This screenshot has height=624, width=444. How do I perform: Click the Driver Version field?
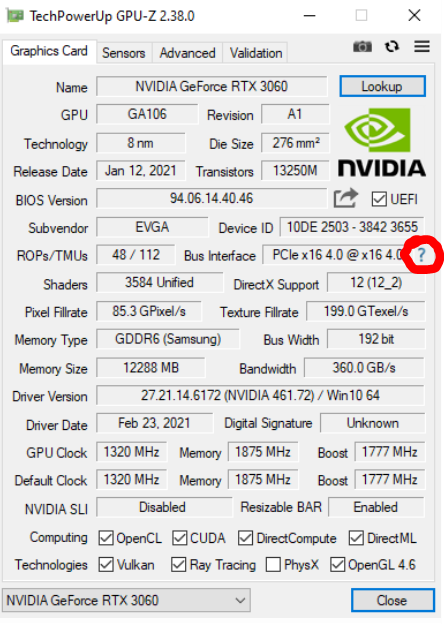click(260, 395)
